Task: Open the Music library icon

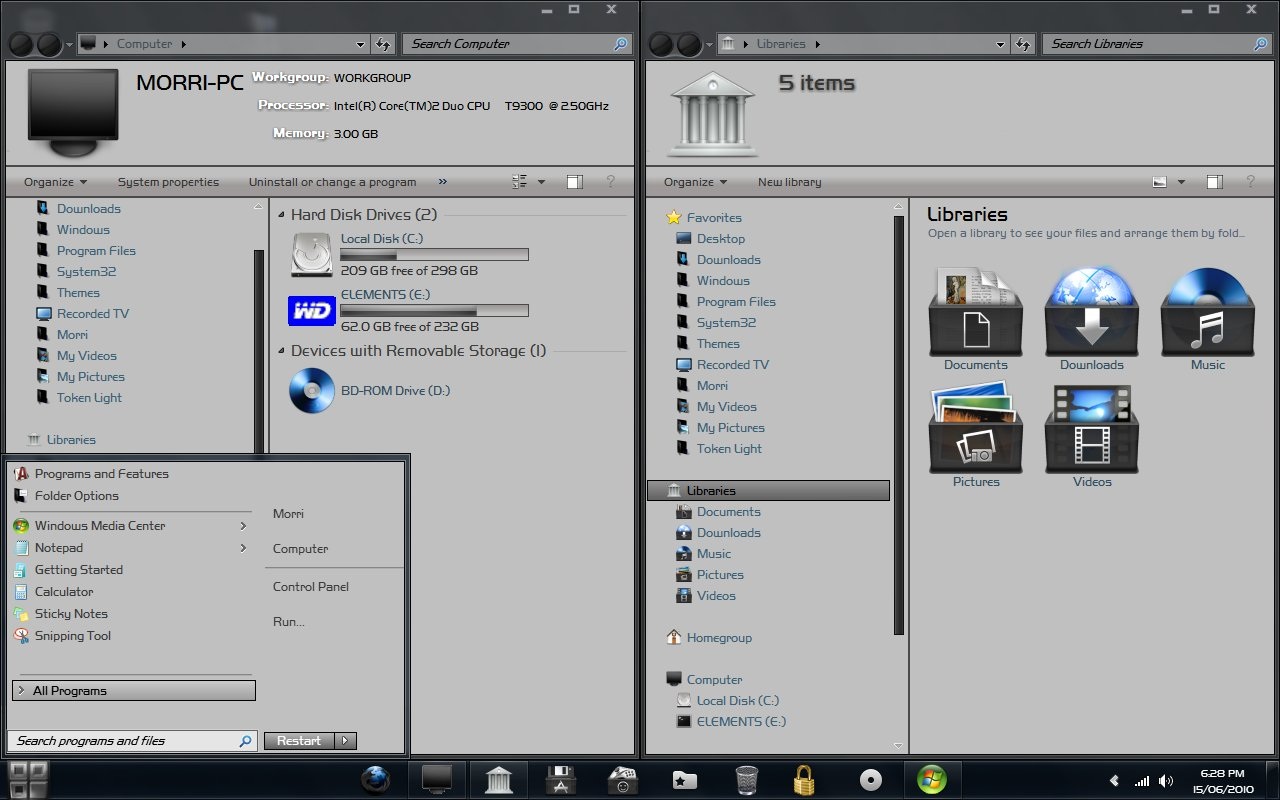Action: 1207,310
